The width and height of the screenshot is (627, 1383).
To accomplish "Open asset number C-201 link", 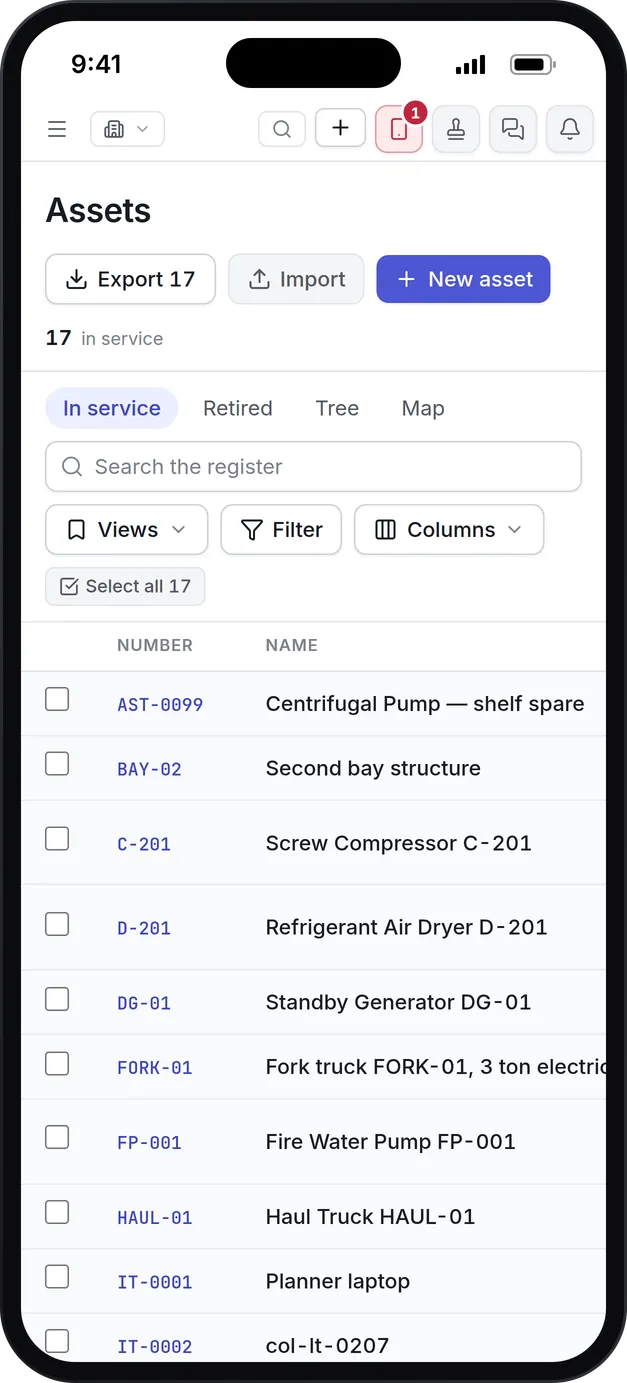I will tap(144, 844).
